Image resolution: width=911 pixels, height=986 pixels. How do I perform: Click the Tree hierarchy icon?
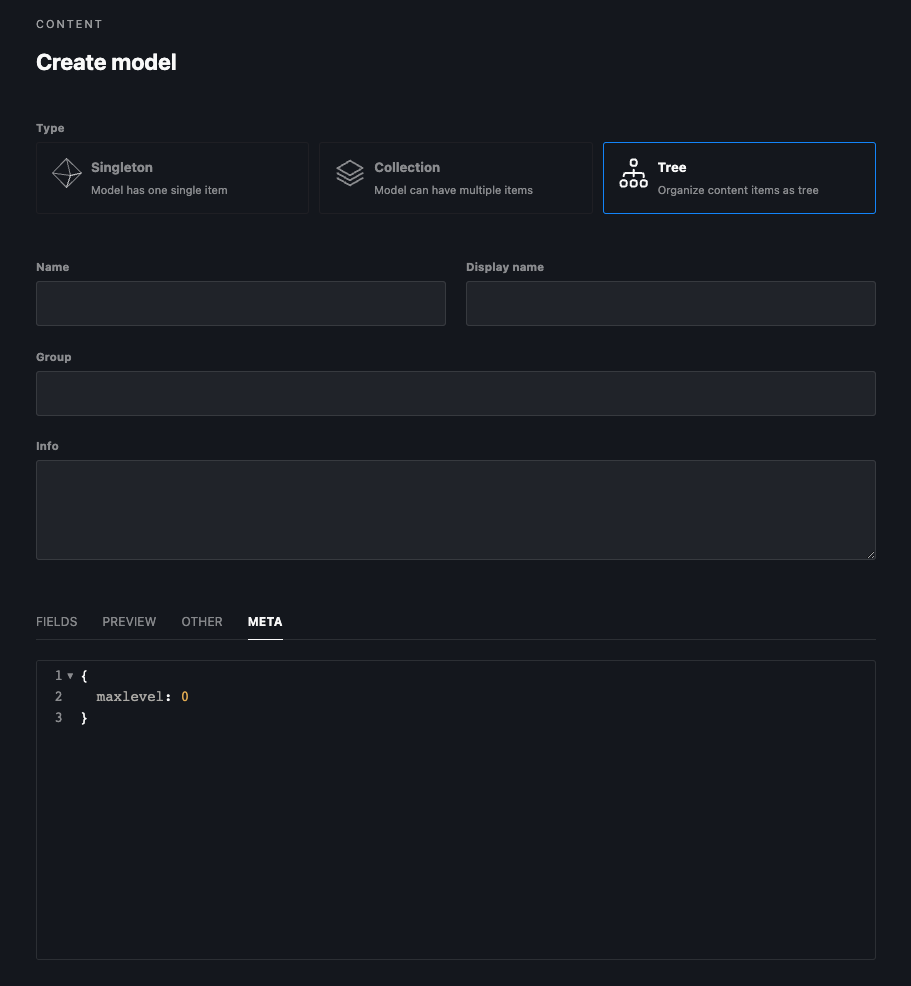[x=633, y=172]
